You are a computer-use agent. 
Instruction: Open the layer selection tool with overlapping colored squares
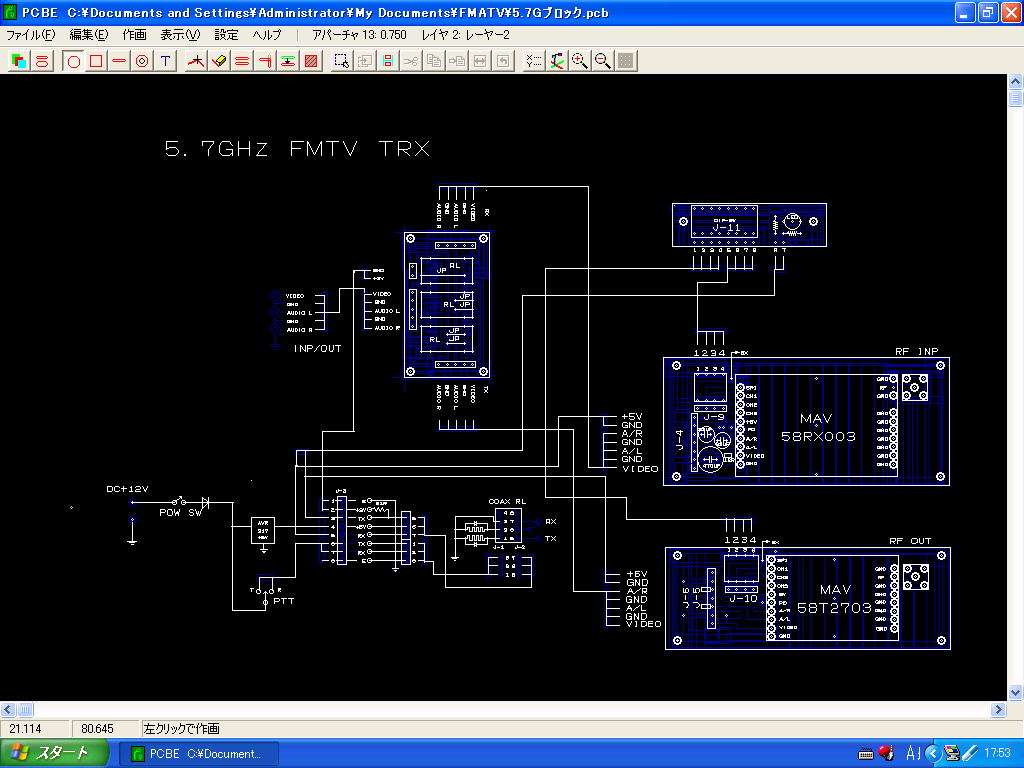[x=19, y=61]
